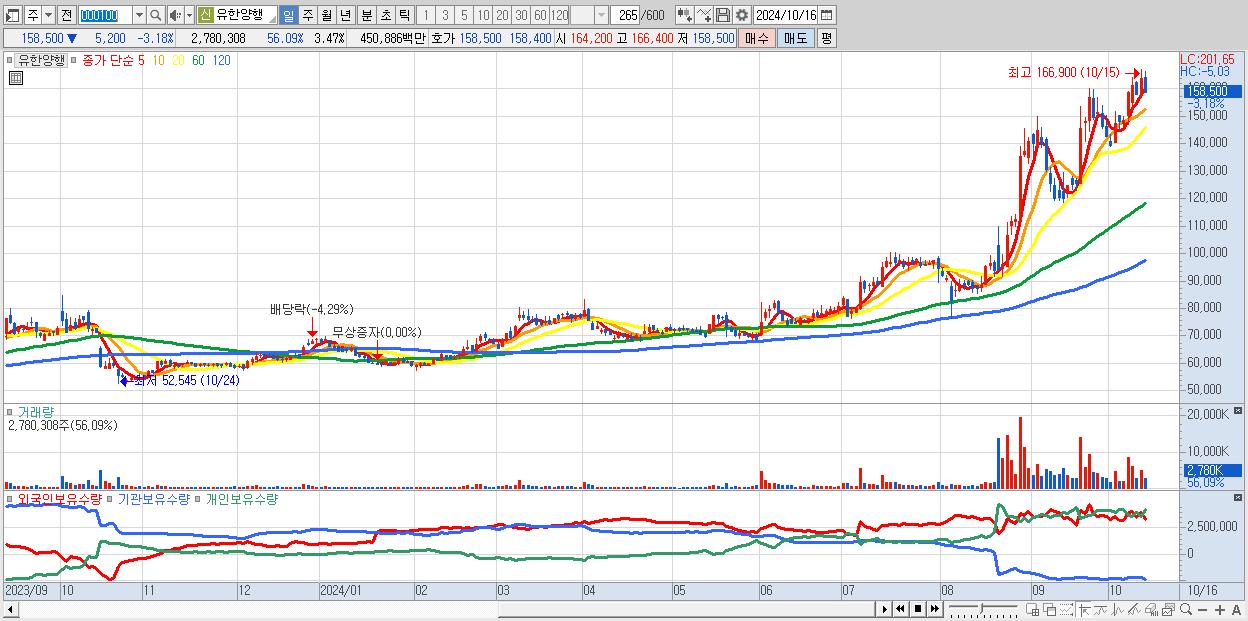The image size is (1248, 621).
Task: Click the dotted trend line chart icon in bottom toolbar
Action: (x=1066, y=610)
